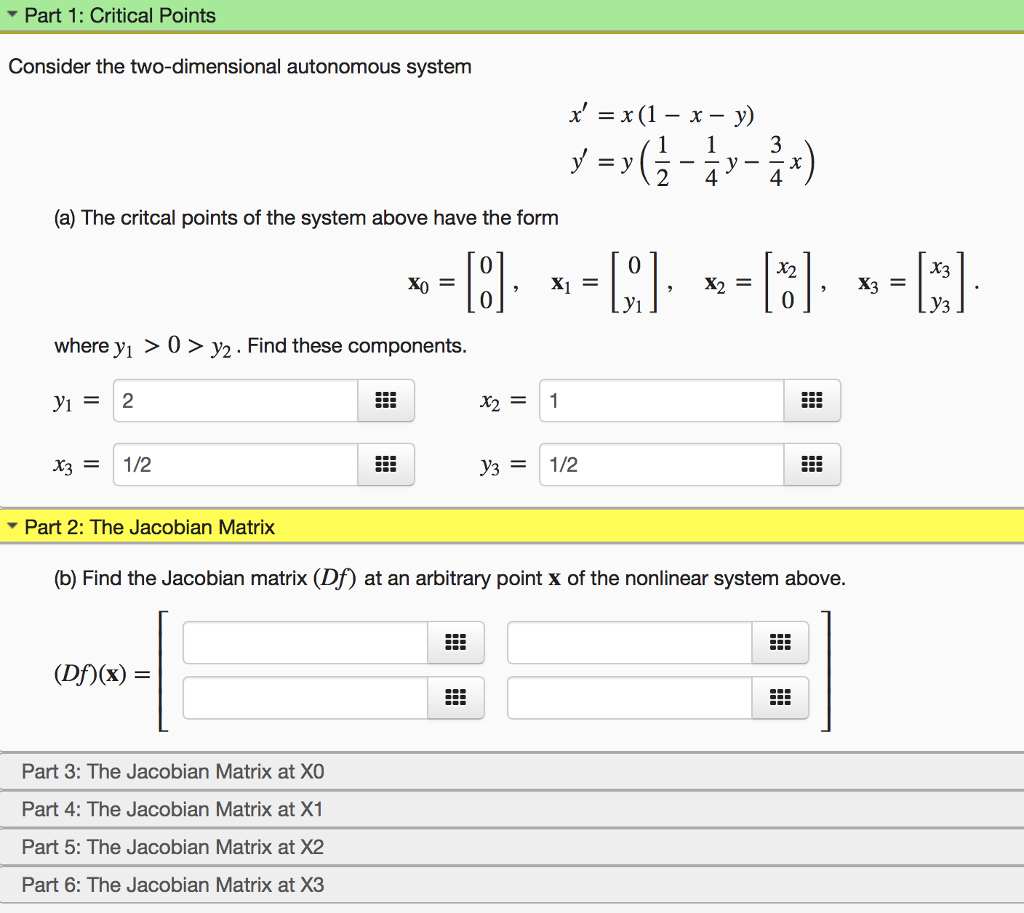Image resolution: width=1024 pixels, height=913 pixels.
Task: Open the keypad for the top-right Jacobian entry
Action: (x=780, y=642)
